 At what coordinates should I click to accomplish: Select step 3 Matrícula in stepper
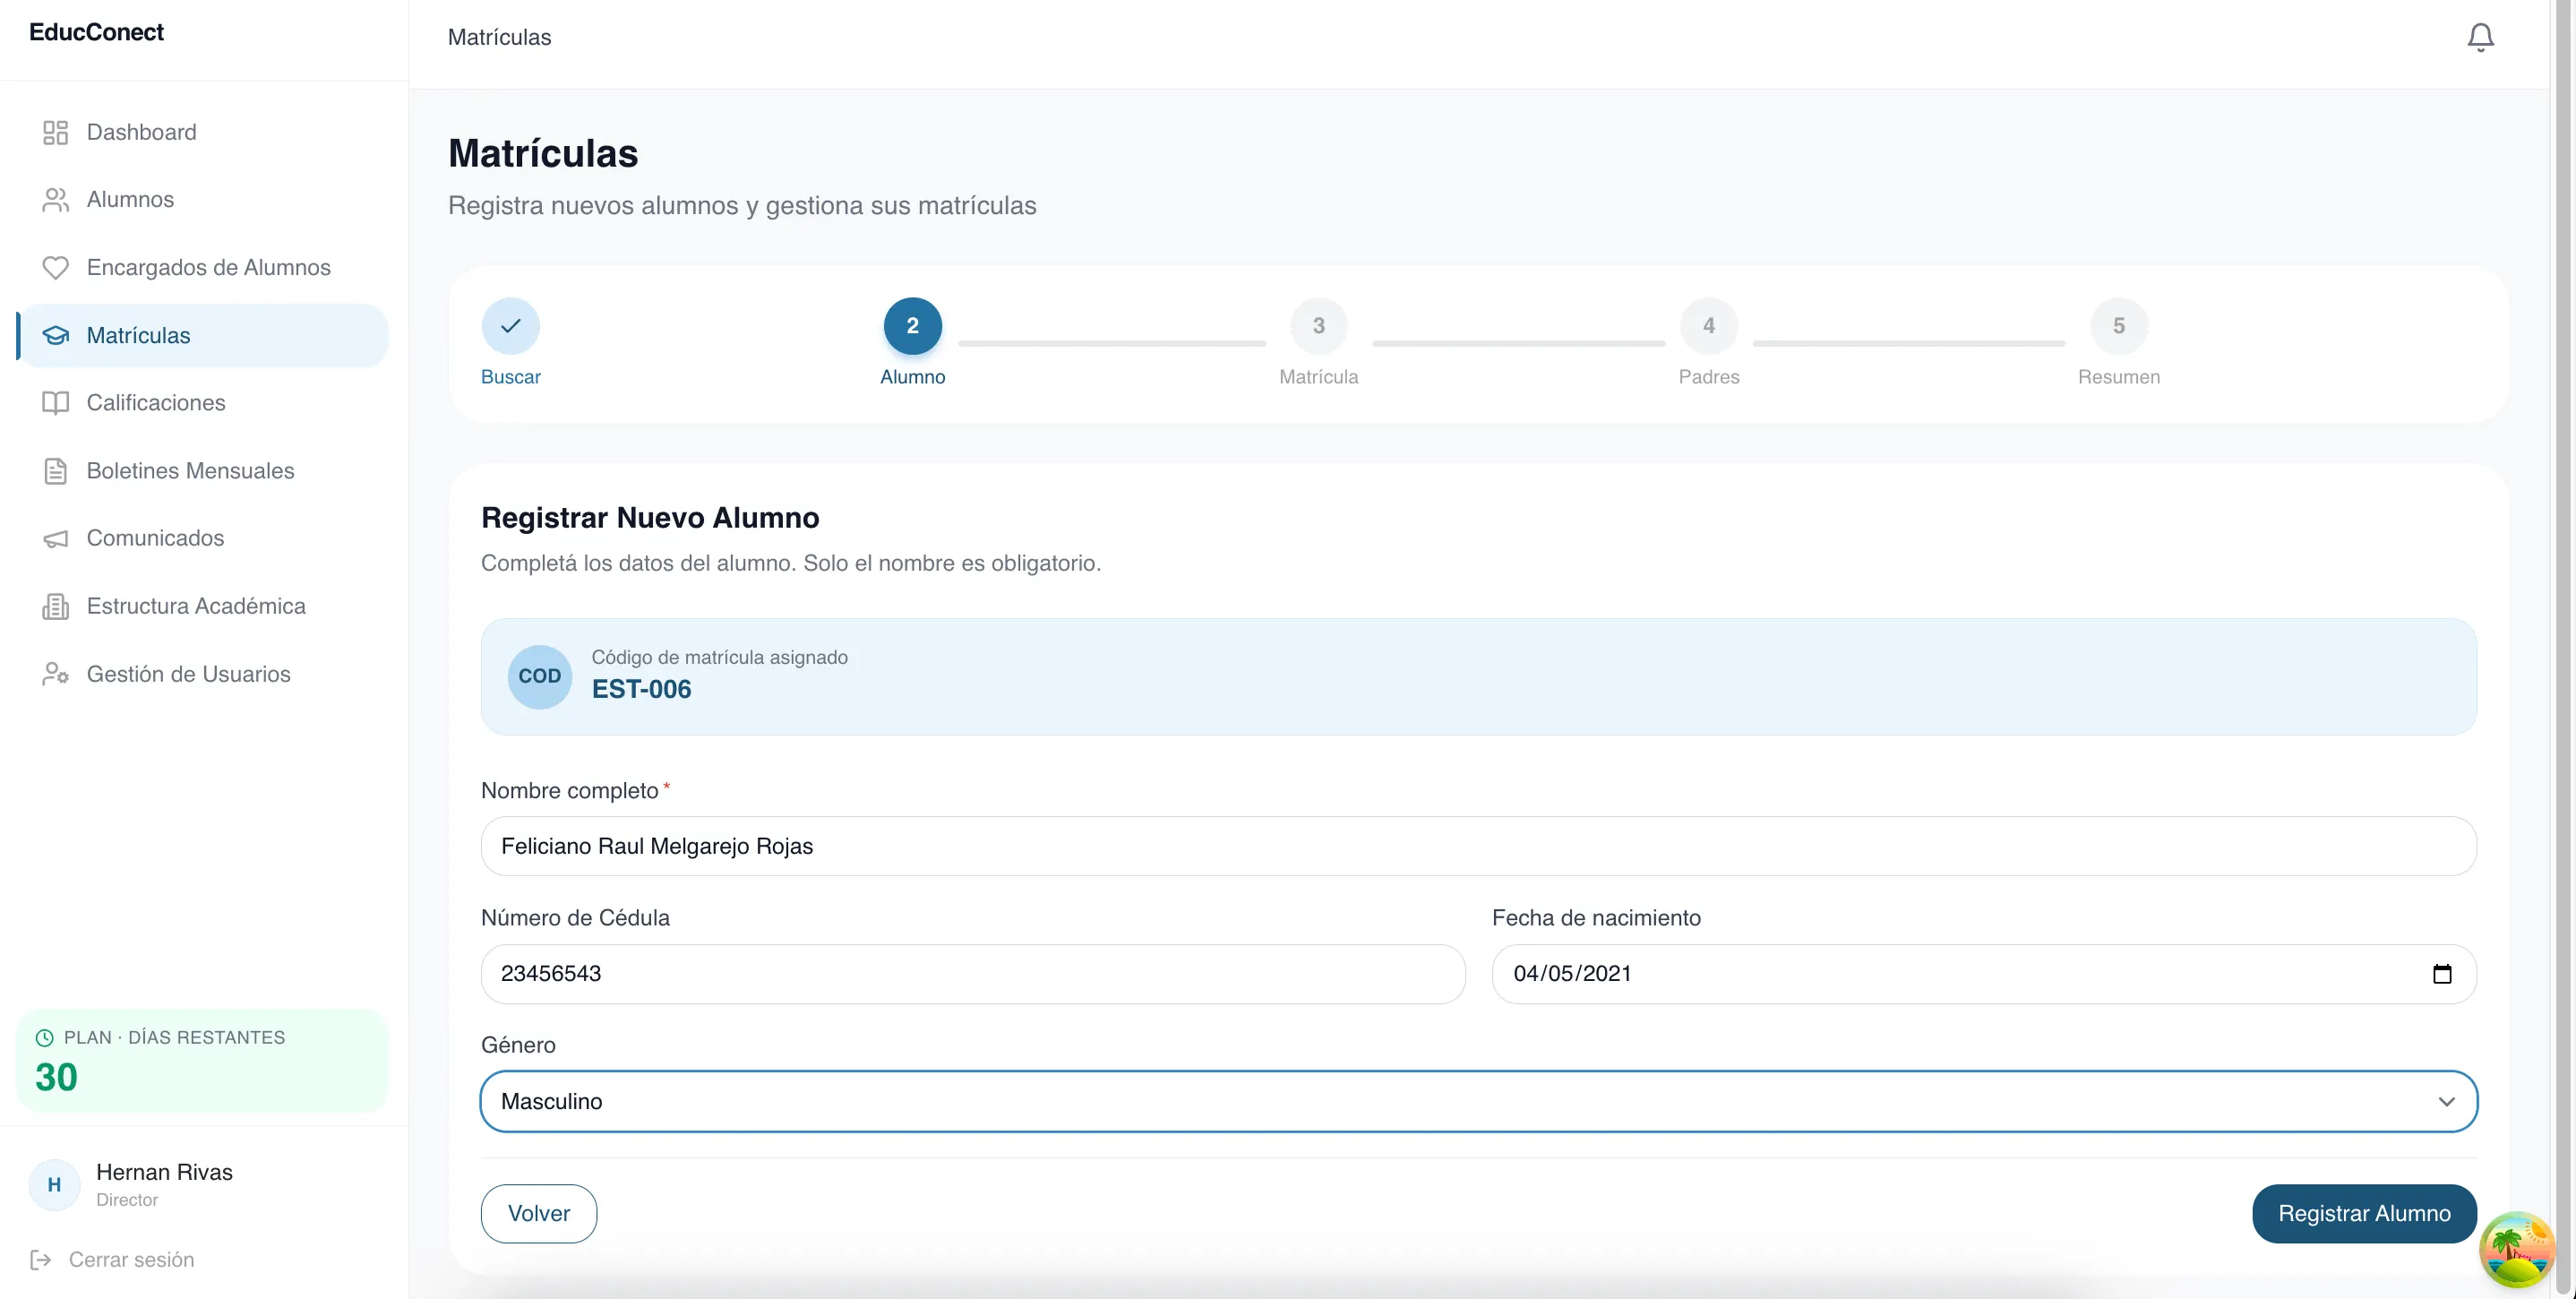tap(1318, 326)
